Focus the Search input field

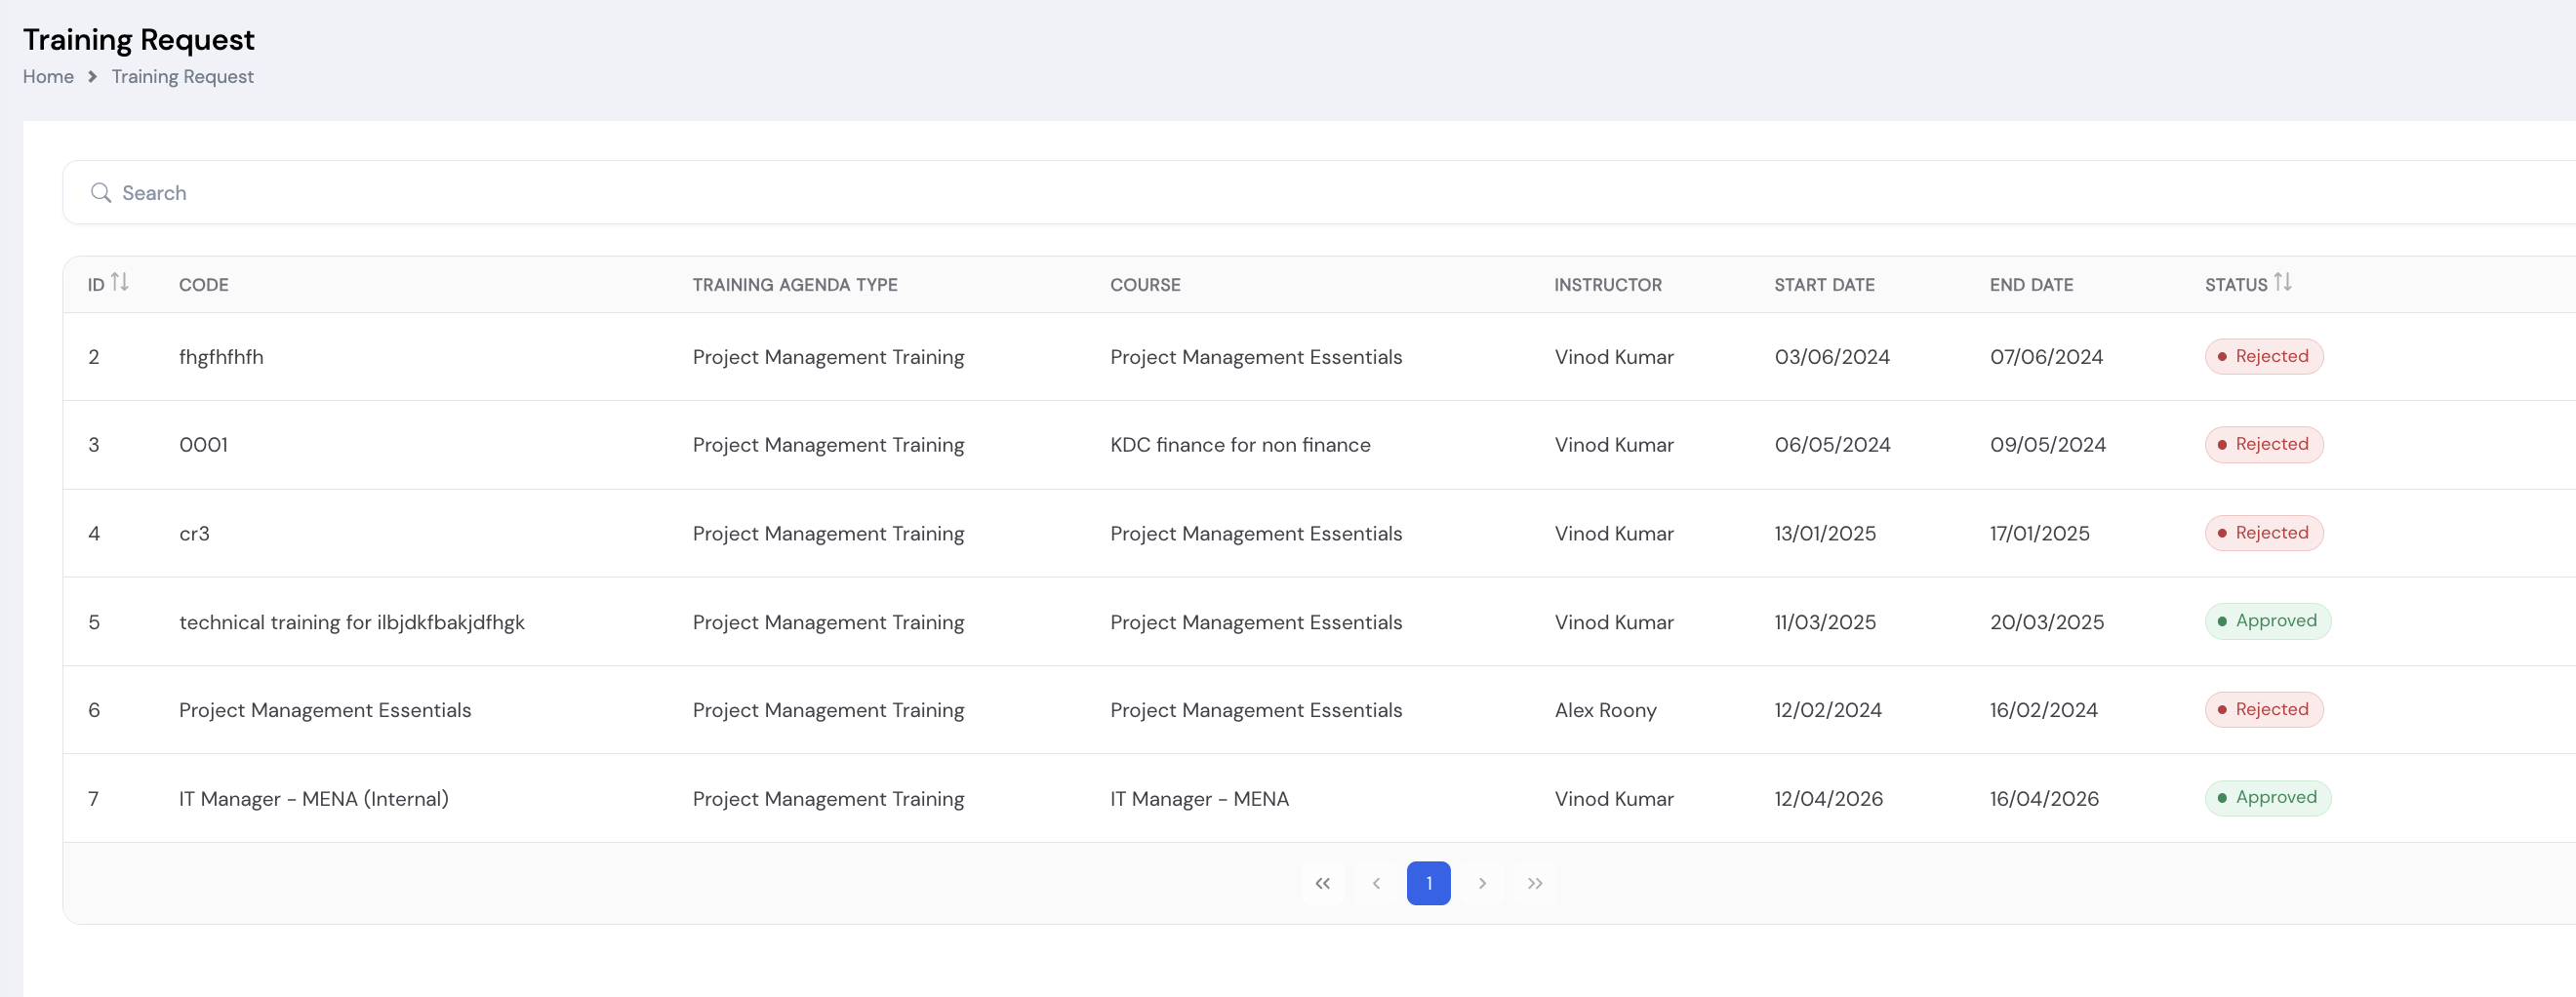click(x=1318, y=193)
